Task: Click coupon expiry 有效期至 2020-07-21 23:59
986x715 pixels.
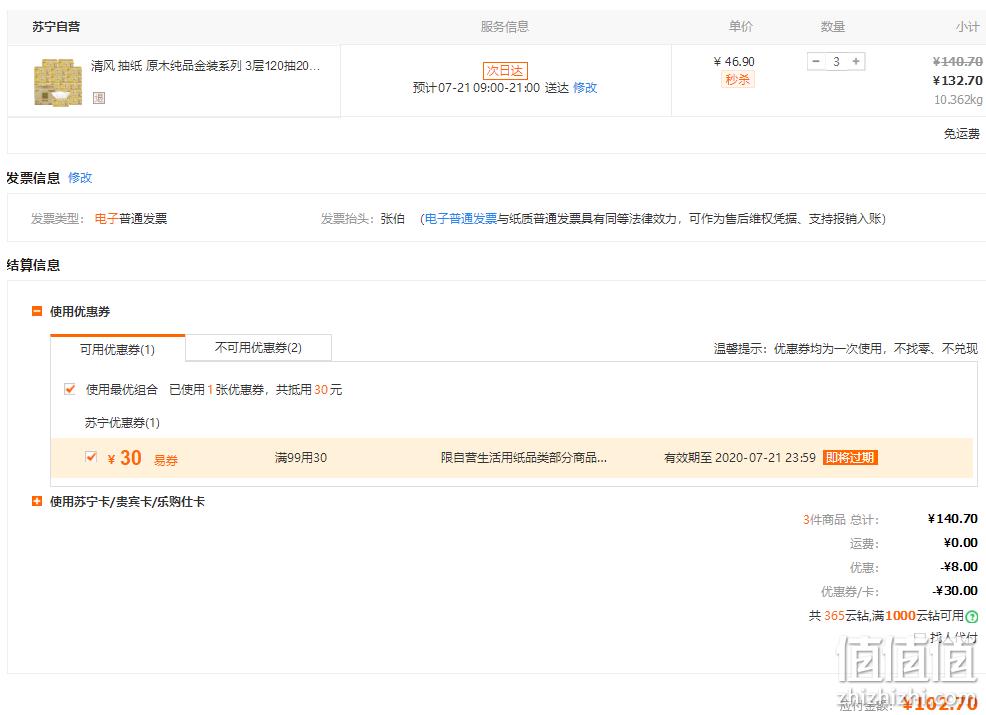Action: coord(740,457)
